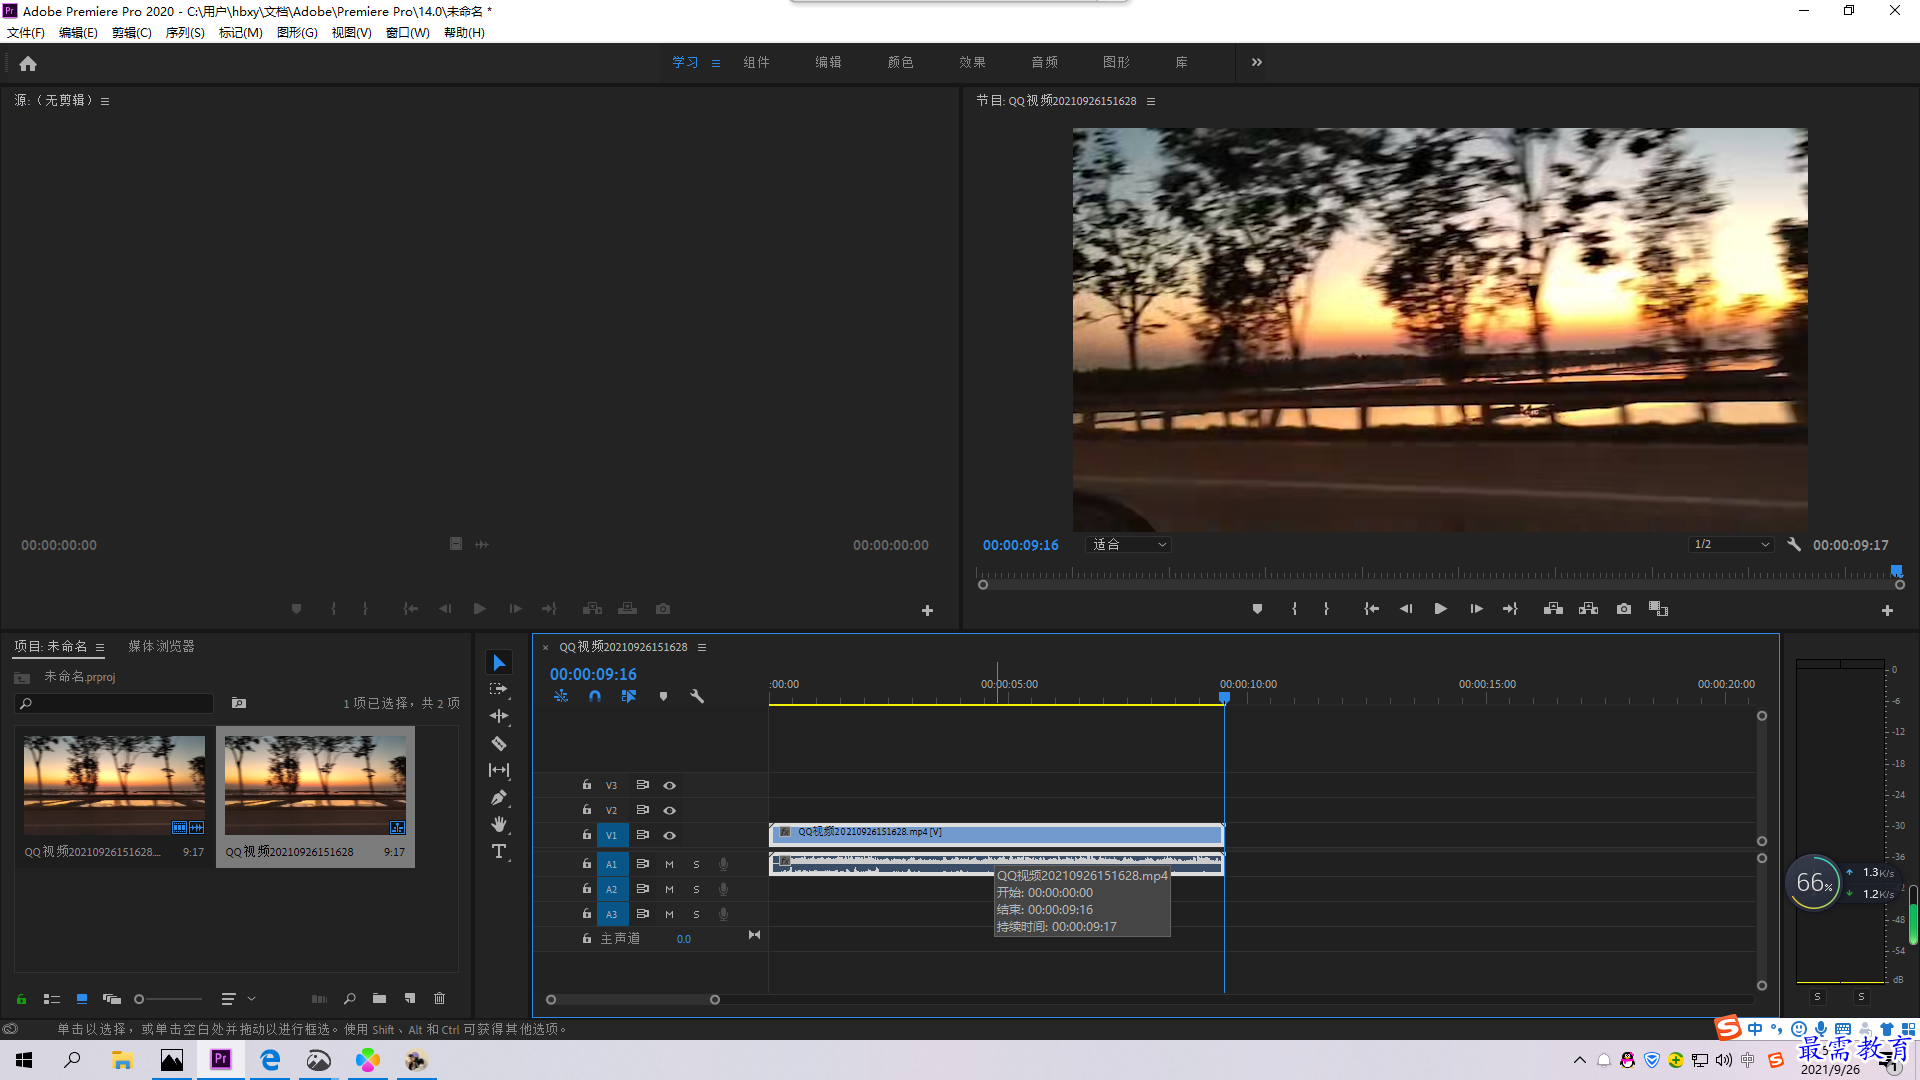Select the Track Select Forward tool
Image resolution: width=1920 pixels, height=1080 pixels.
pyautogui.click(x=499, y=689)
